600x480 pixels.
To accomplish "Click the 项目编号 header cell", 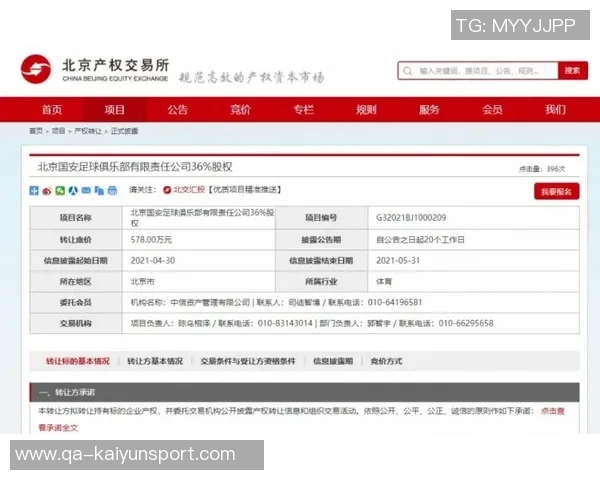I will click(321, 218).
